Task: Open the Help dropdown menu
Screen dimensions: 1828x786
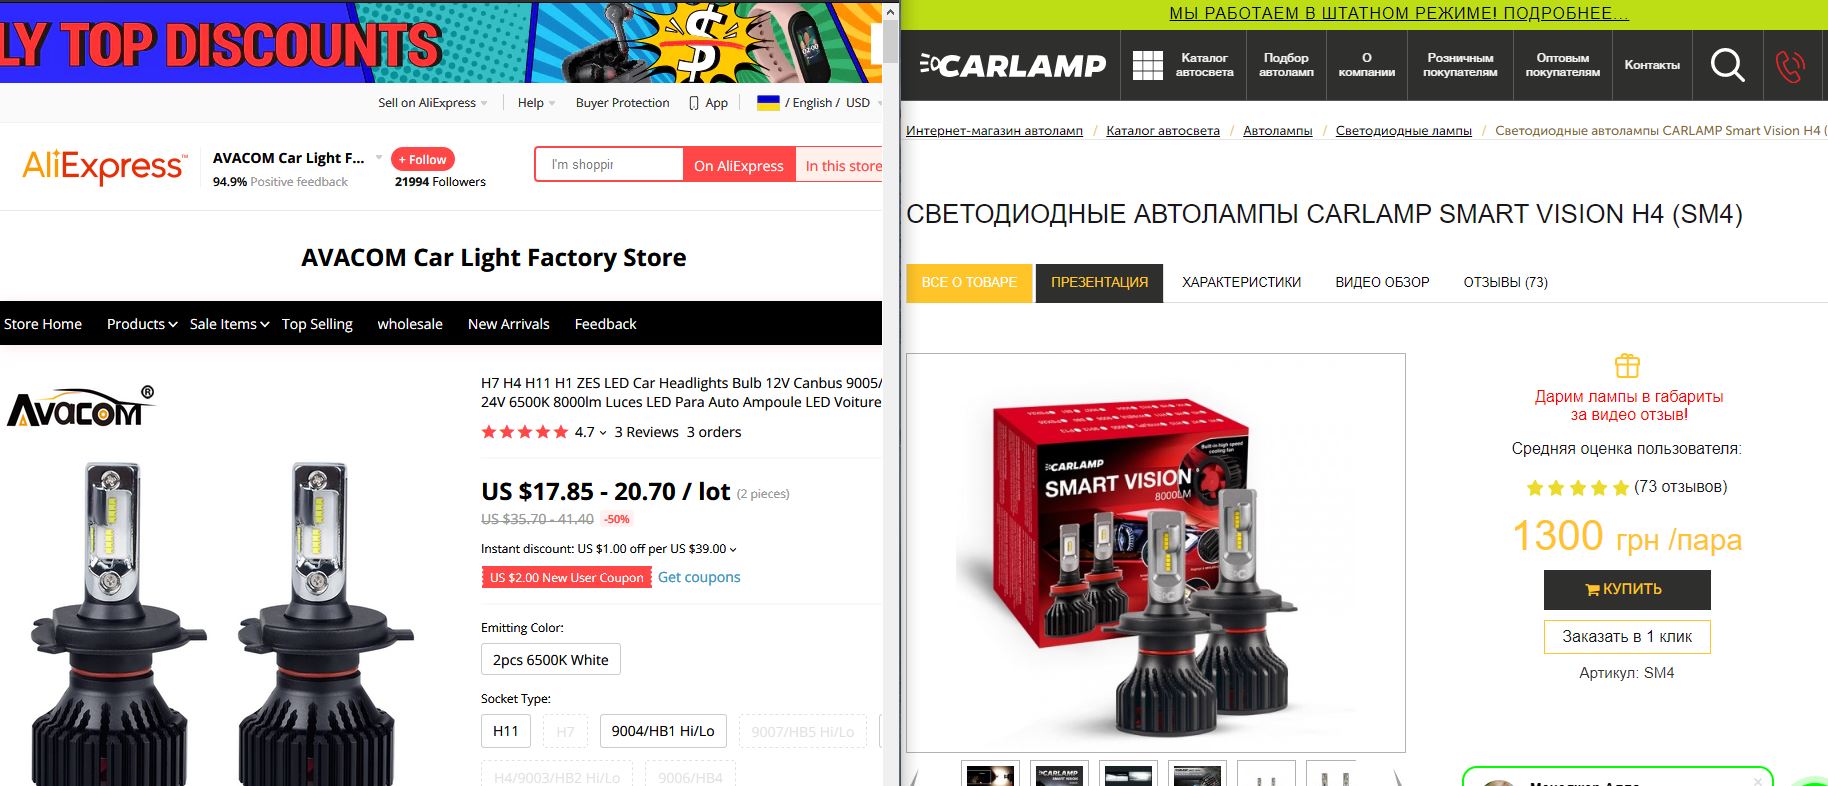Action: [x=536, y=103]
